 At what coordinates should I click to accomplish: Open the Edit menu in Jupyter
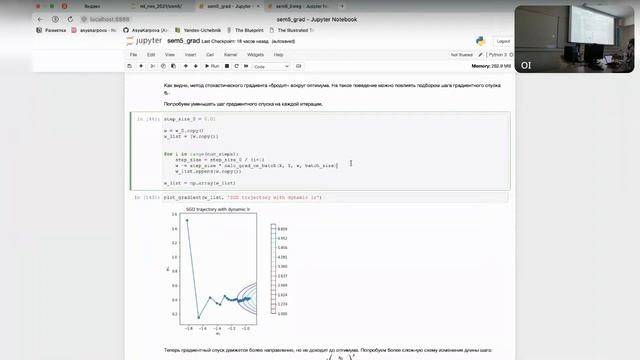pos(151,55)
